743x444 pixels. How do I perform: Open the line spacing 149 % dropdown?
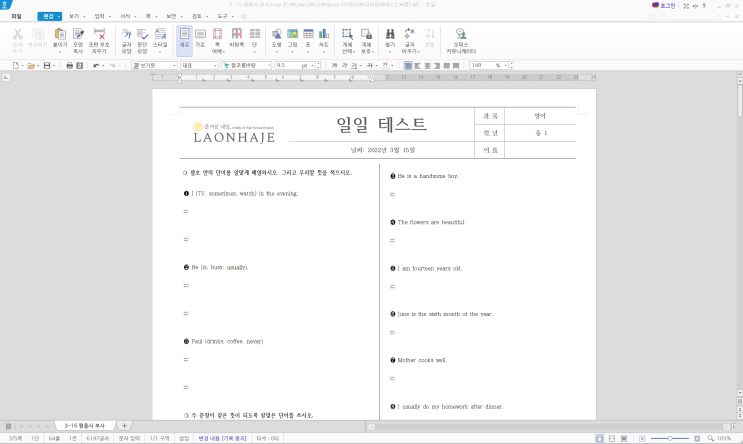(x=506, y=65)
